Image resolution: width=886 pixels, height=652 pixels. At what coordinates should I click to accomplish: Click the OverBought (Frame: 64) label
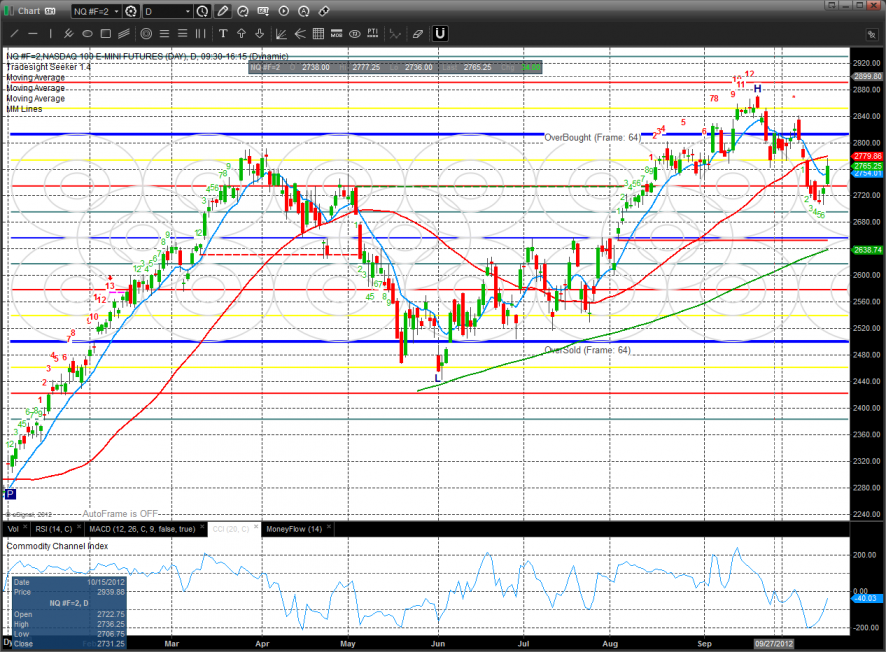pyautogui.click(x=592, y=137)
